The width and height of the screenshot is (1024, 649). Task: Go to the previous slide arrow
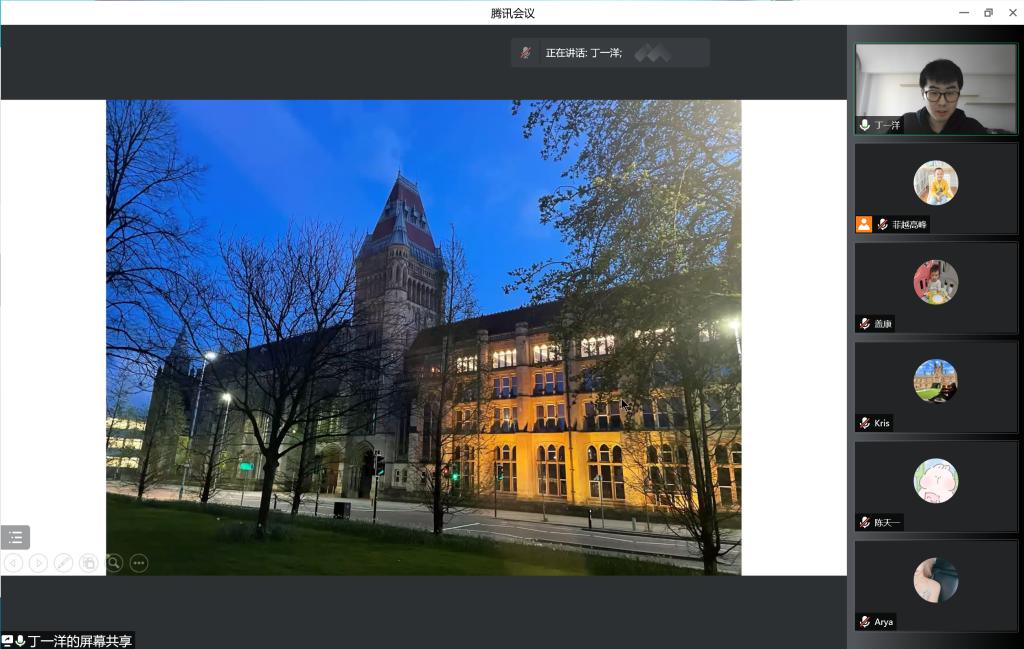click(14, 563)
